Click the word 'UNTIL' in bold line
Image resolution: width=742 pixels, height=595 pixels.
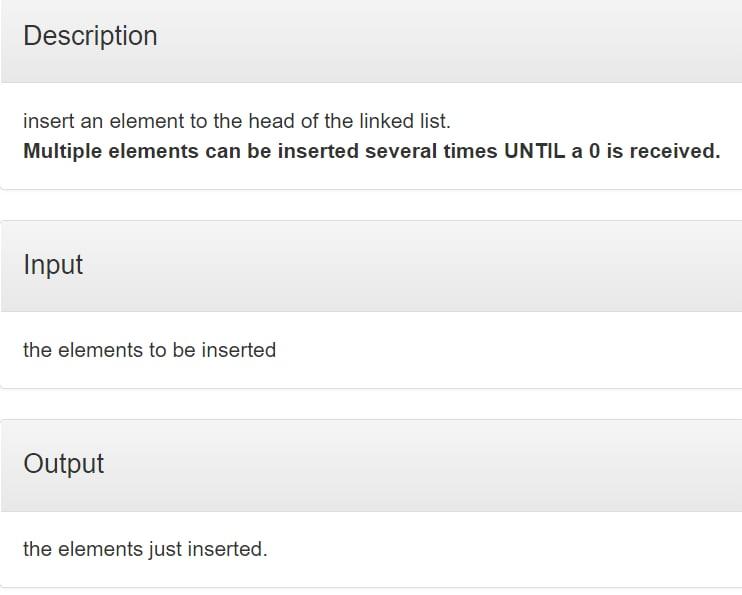(x=535, y=151)
